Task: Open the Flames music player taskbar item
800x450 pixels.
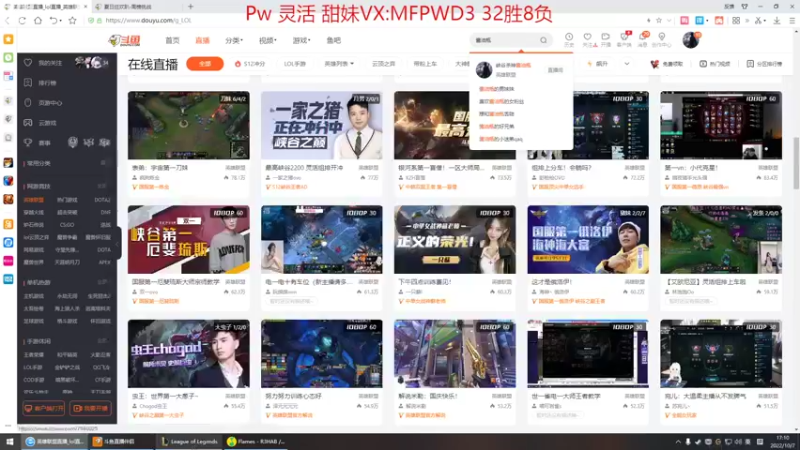Action: pyautogui.click(x=257, y=441)
